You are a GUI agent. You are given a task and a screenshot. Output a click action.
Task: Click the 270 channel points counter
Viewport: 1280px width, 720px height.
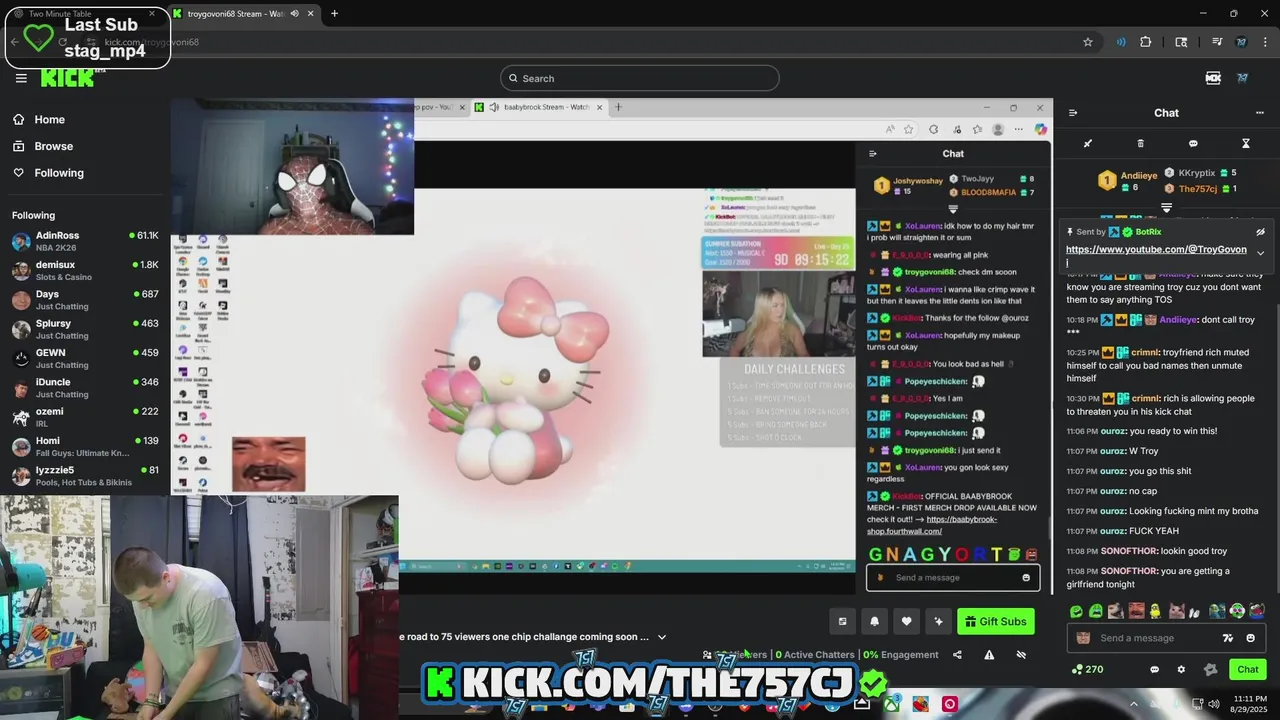coord(1087,670)
